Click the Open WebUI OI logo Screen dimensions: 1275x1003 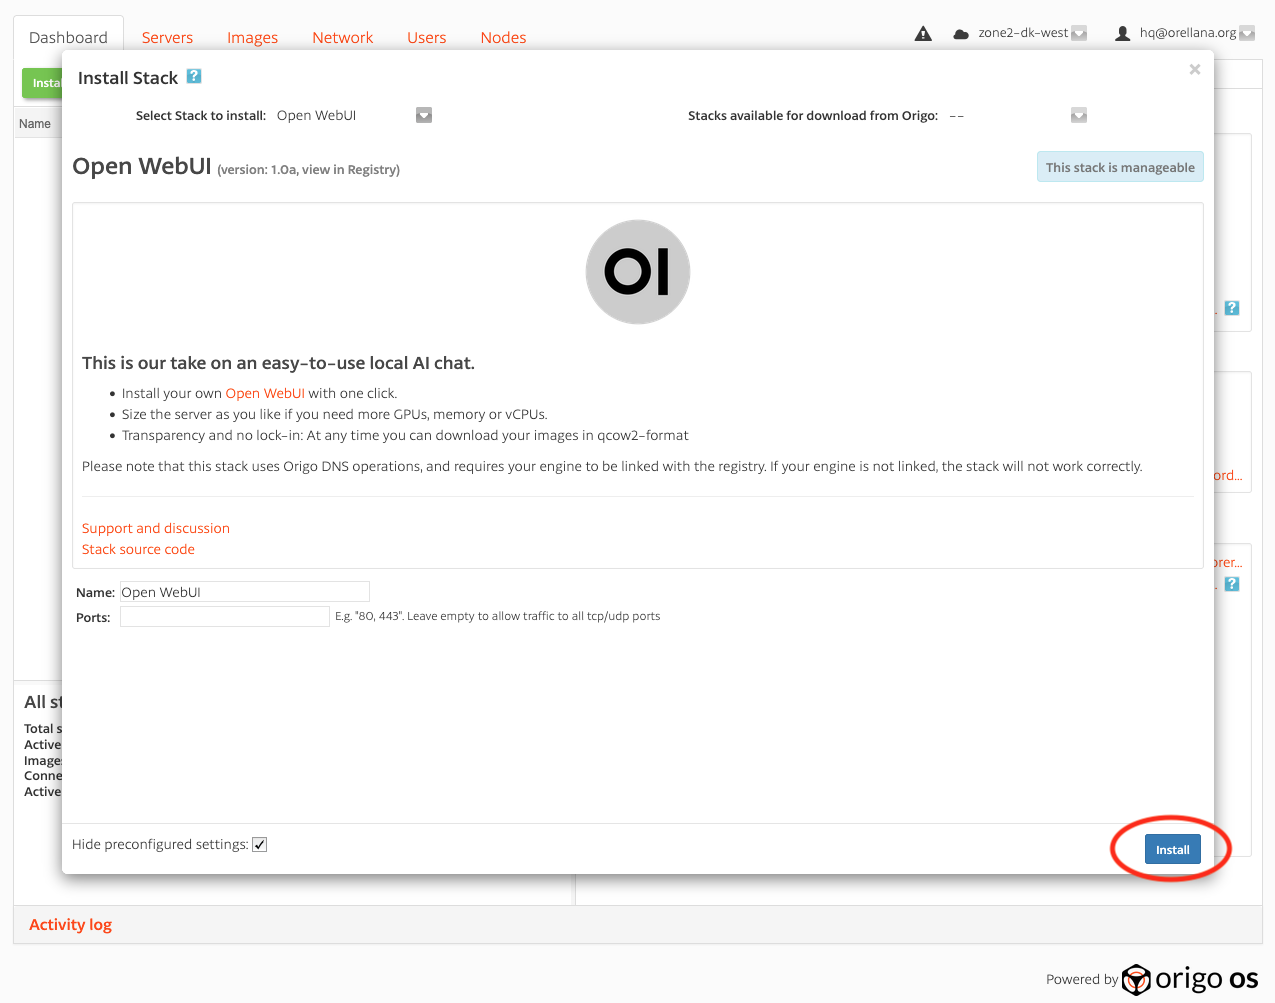tap(638, 272)
